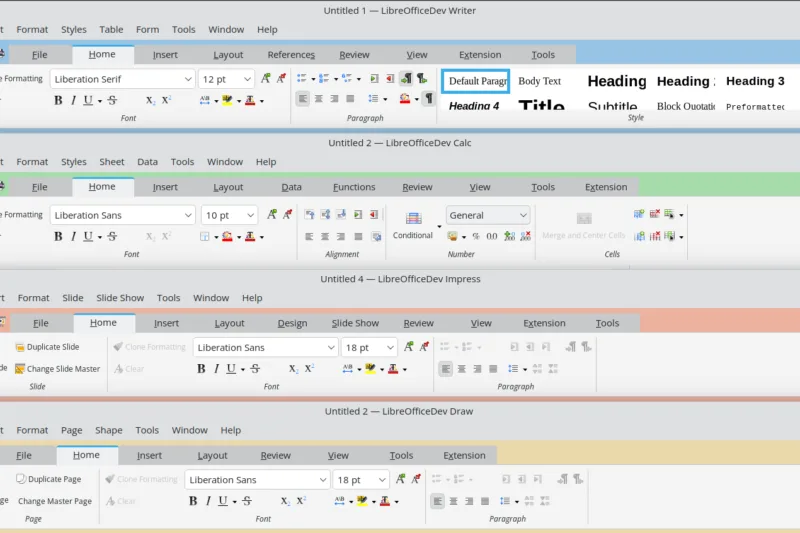800x533 pixels.
Task: Click Subscript icon in the Writer ribbon
Action: coord(150,100)
